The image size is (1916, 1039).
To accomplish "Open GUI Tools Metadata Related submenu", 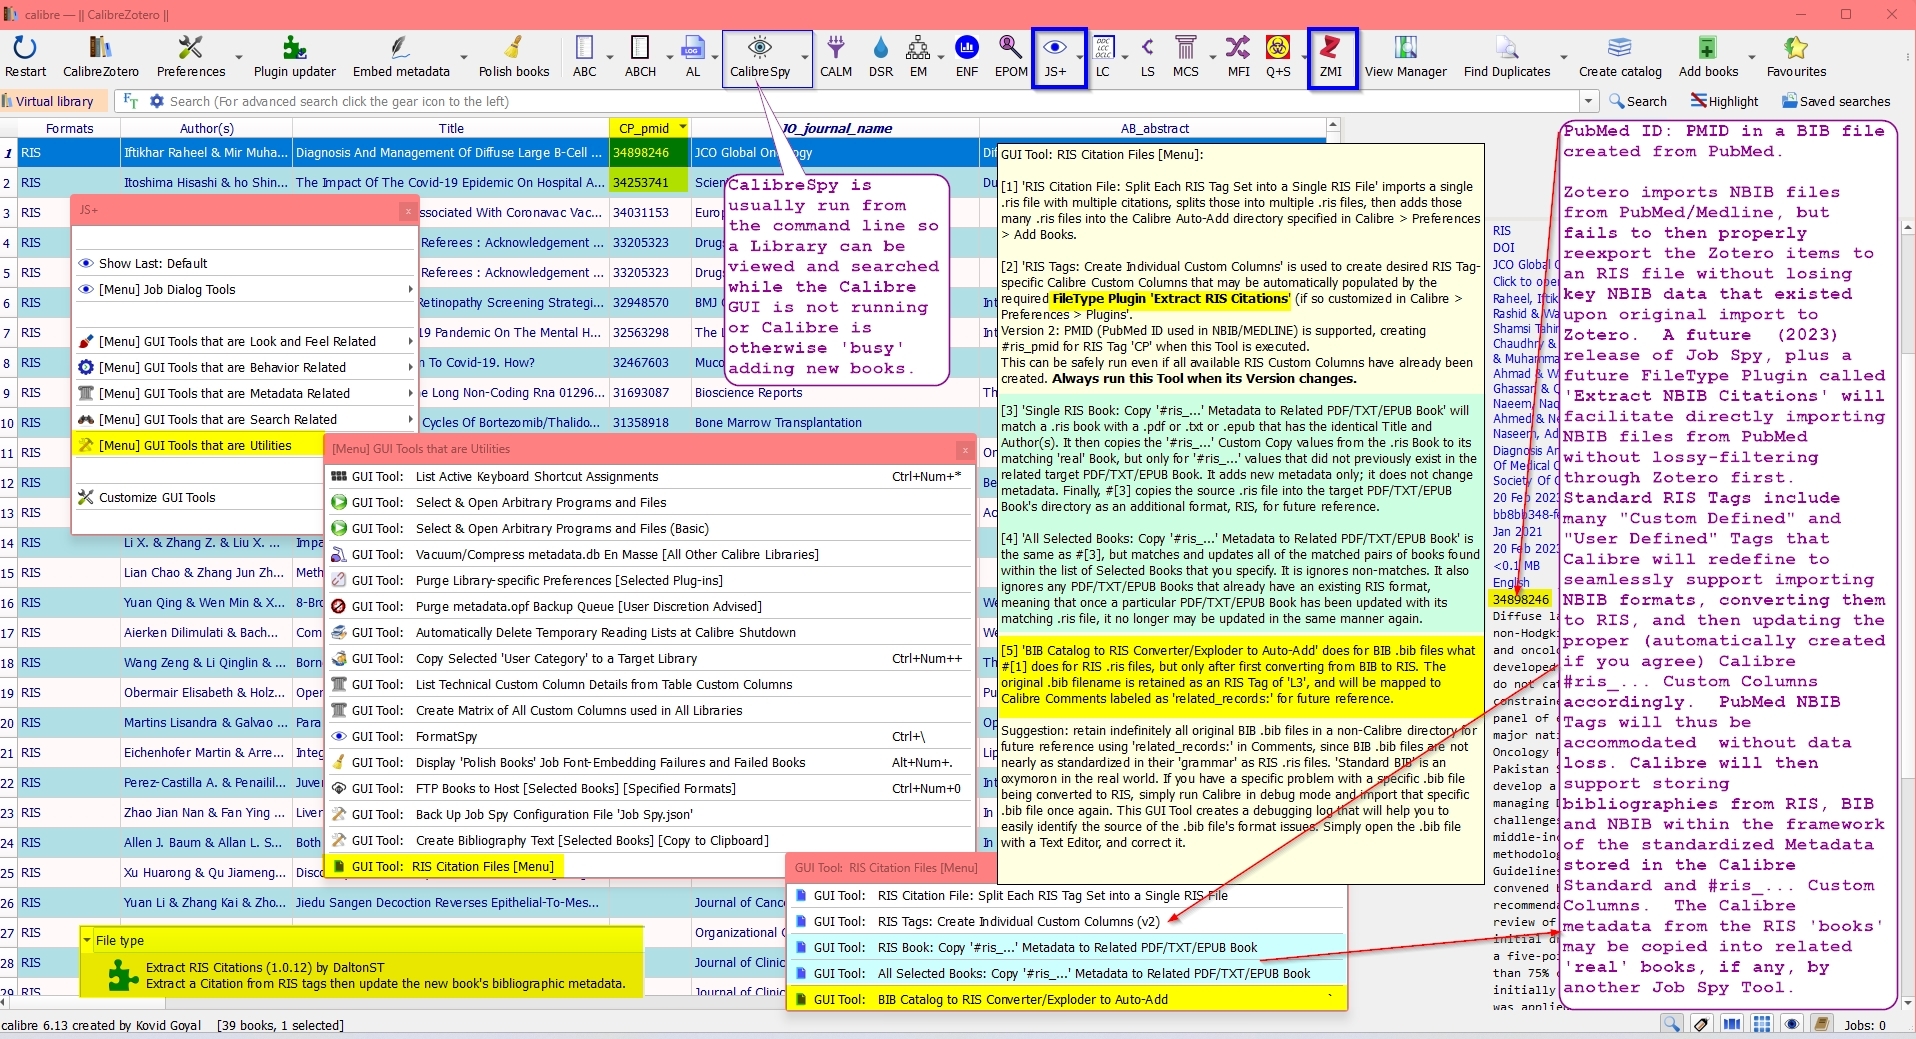I will pyautogui.click(x=246, y=394).
